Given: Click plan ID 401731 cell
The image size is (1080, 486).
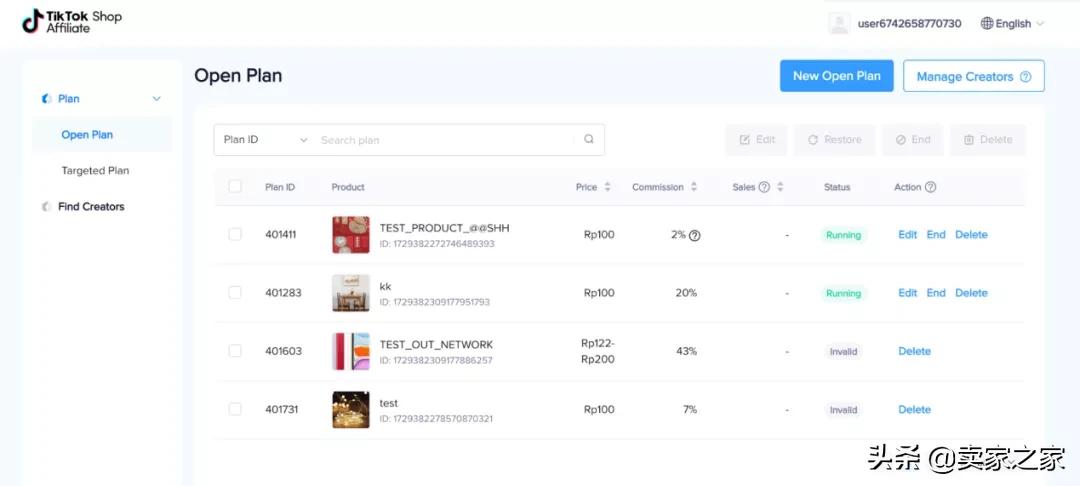Looking at the screenshot, I should click(280, 410).
